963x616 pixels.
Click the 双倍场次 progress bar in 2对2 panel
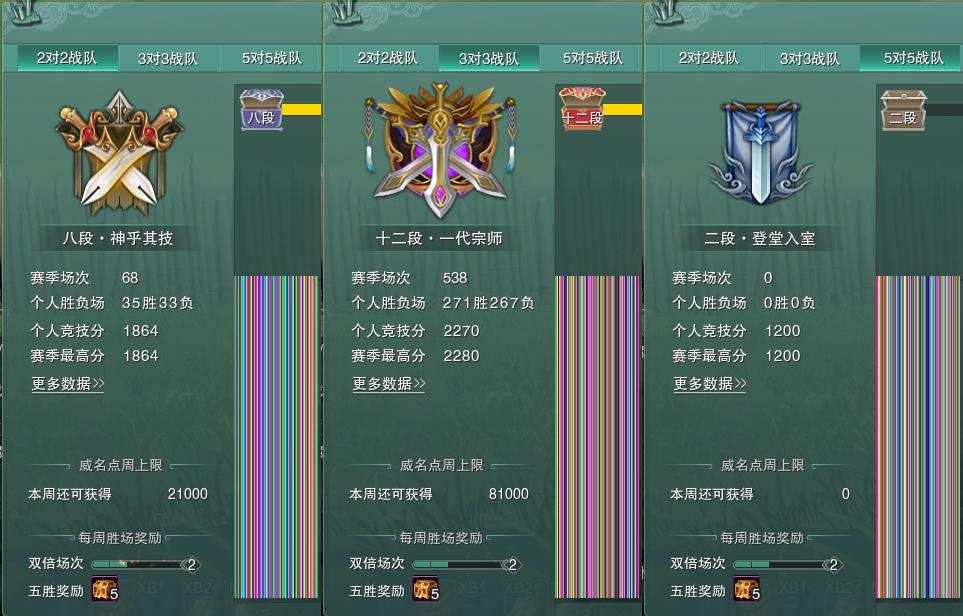tap(146, 564)
